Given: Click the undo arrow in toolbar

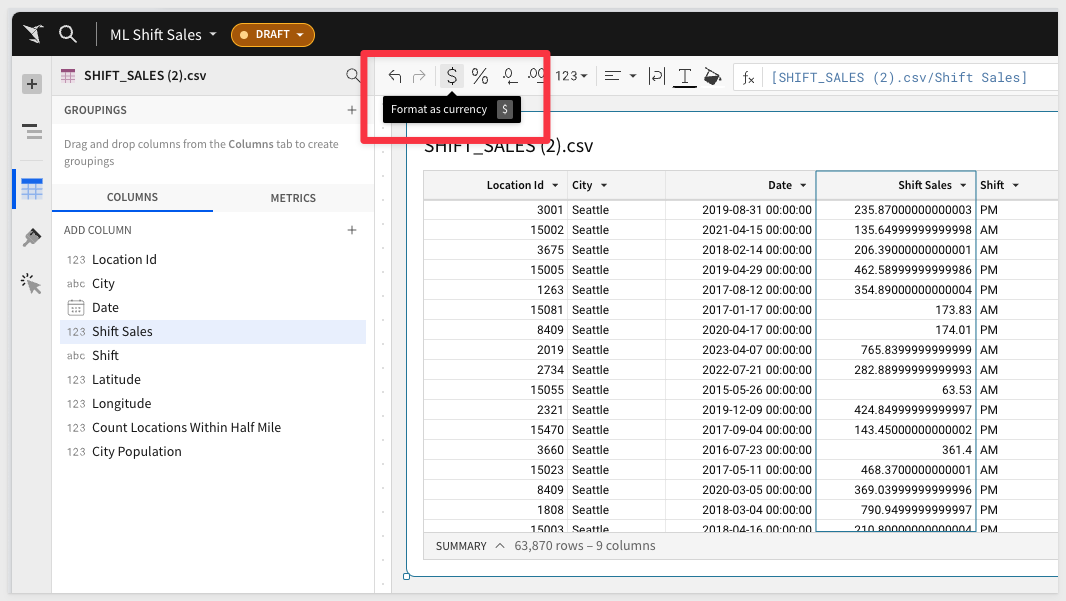Looking at the screenshot, I should click(x=395, y=76).
